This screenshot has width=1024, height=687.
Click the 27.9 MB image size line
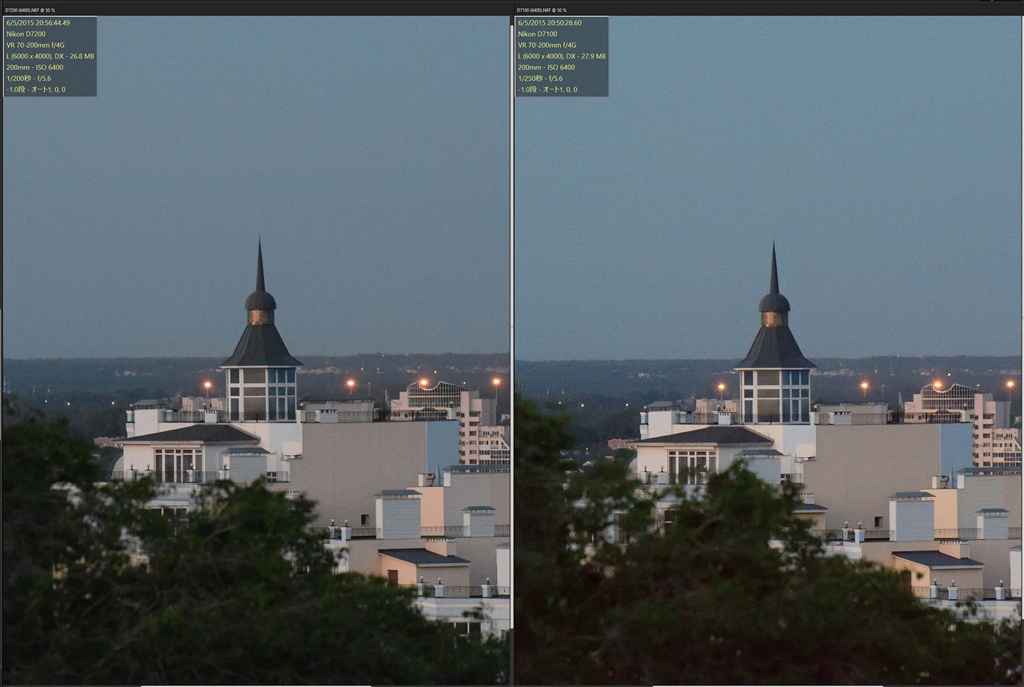point(562,56)
